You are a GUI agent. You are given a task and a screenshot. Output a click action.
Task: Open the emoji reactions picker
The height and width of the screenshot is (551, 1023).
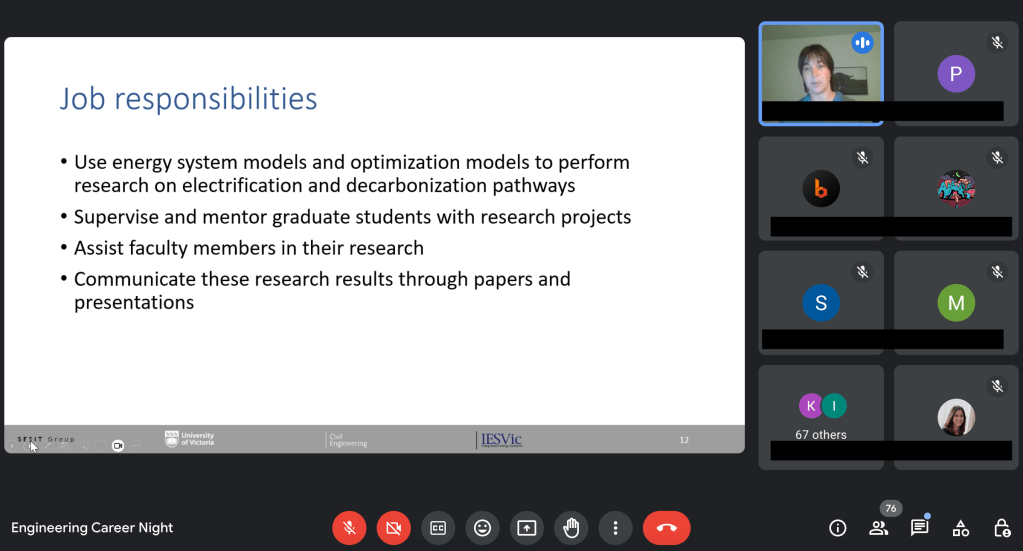(x=483, y=528)
